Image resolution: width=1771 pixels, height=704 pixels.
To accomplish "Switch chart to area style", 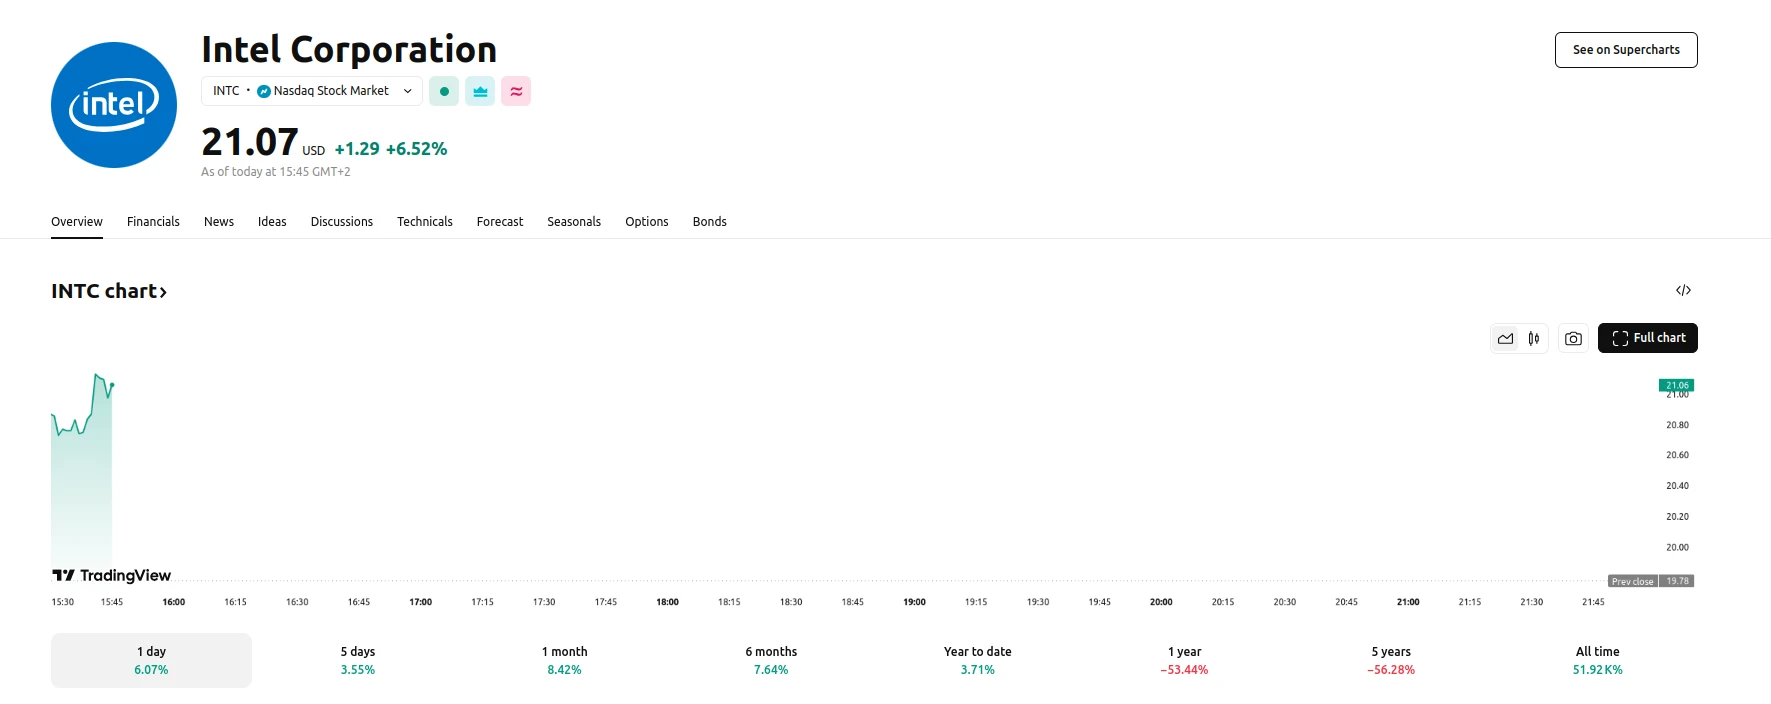I will click(x=1505, y=338).
